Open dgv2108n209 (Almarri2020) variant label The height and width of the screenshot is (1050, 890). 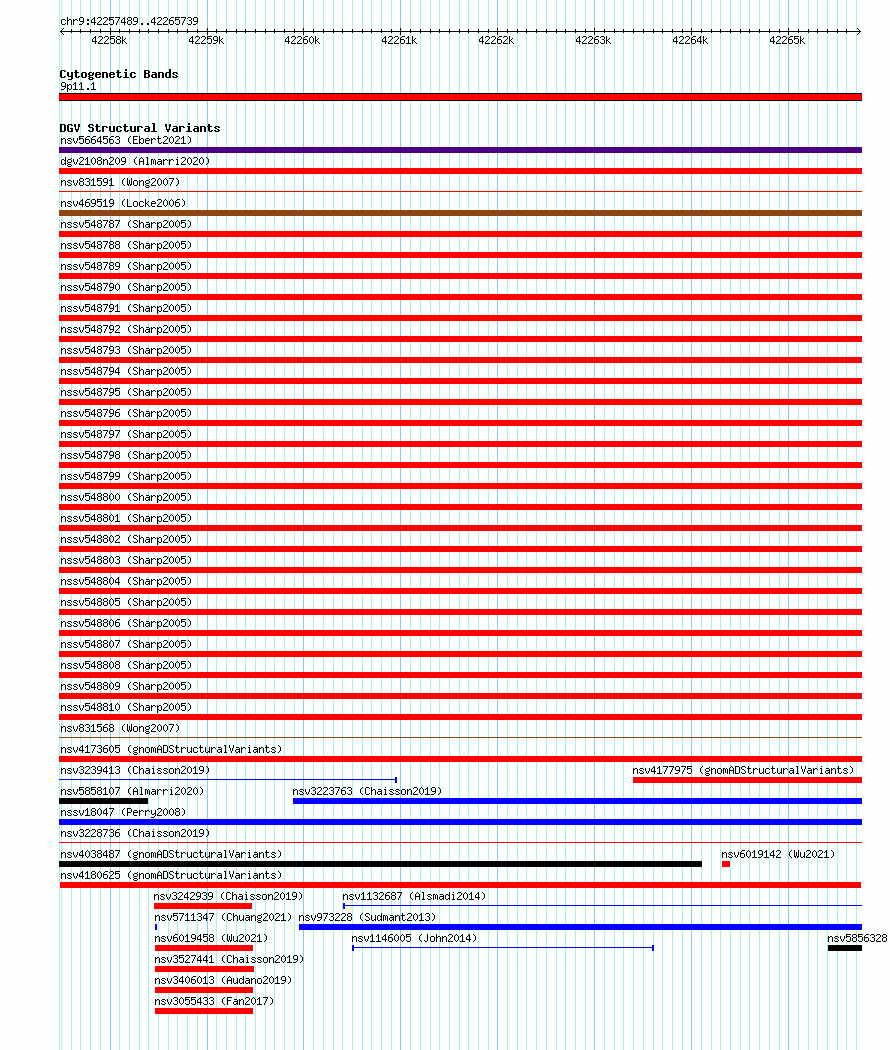(x=135, y=161)
